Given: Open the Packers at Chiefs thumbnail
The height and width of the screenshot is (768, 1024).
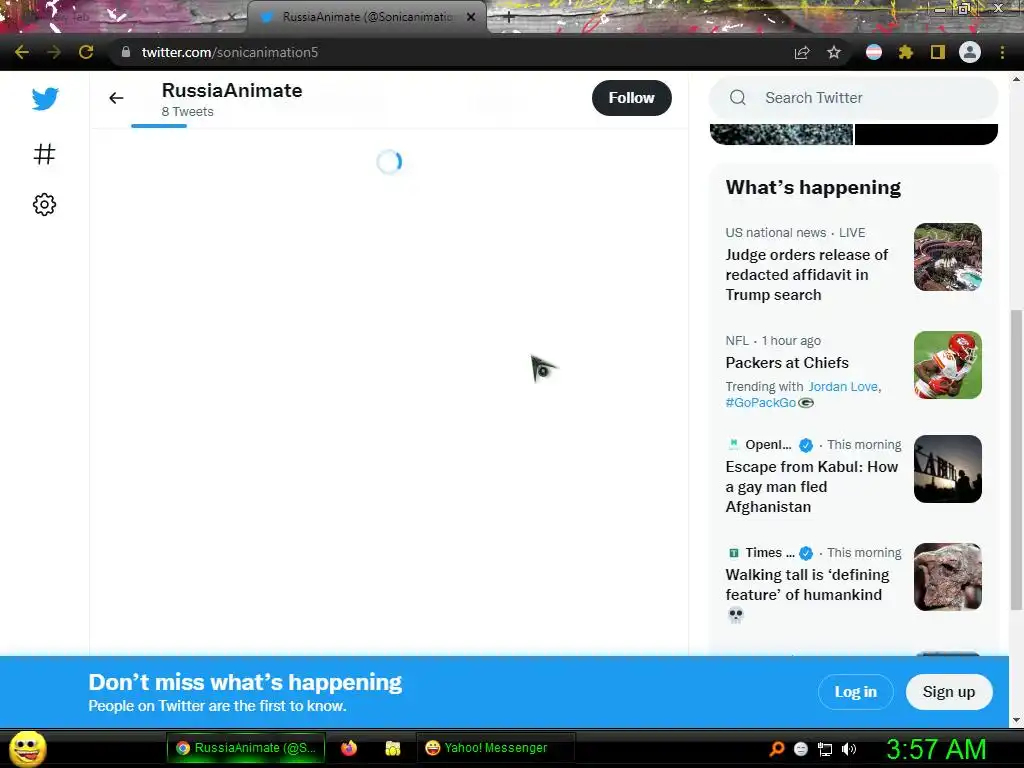Looking at the screenshot, I should tap(948, 365).
